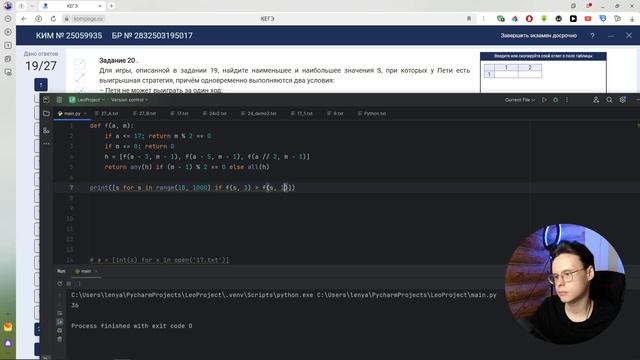Open exam help question mark

tap(592, 36)
